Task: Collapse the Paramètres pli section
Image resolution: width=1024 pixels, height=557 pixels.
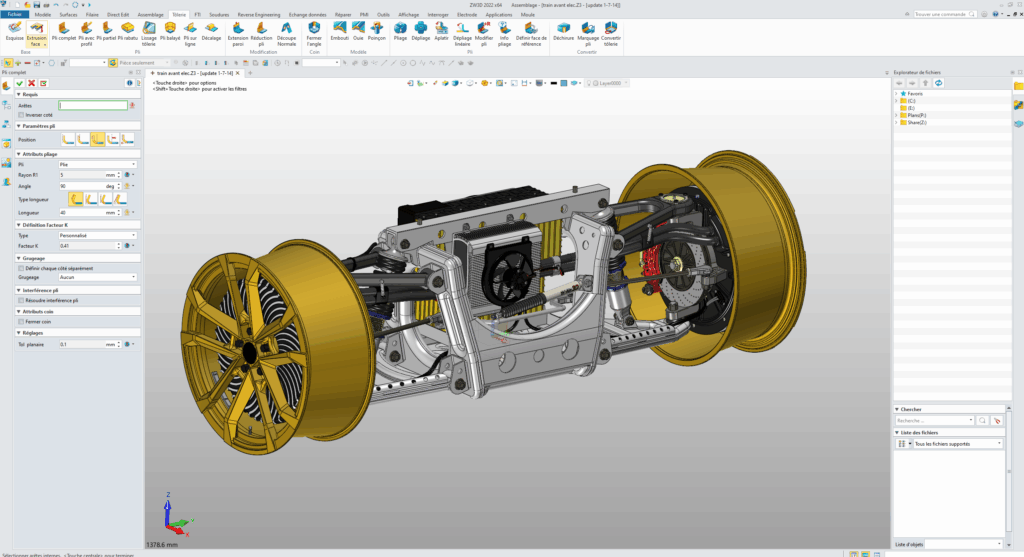Action: pos(19,126)
